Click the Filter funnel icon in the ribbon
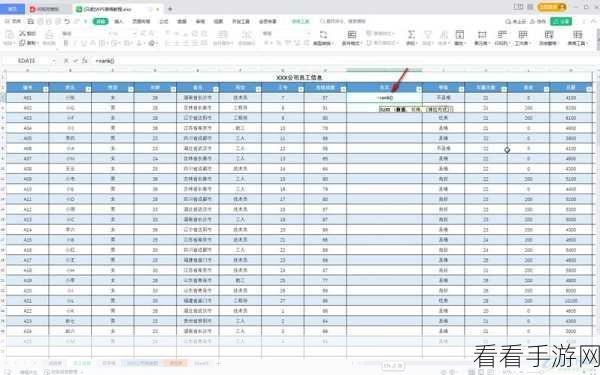The image size is (600, 375). pyautogui.click(x=427, y=35)
